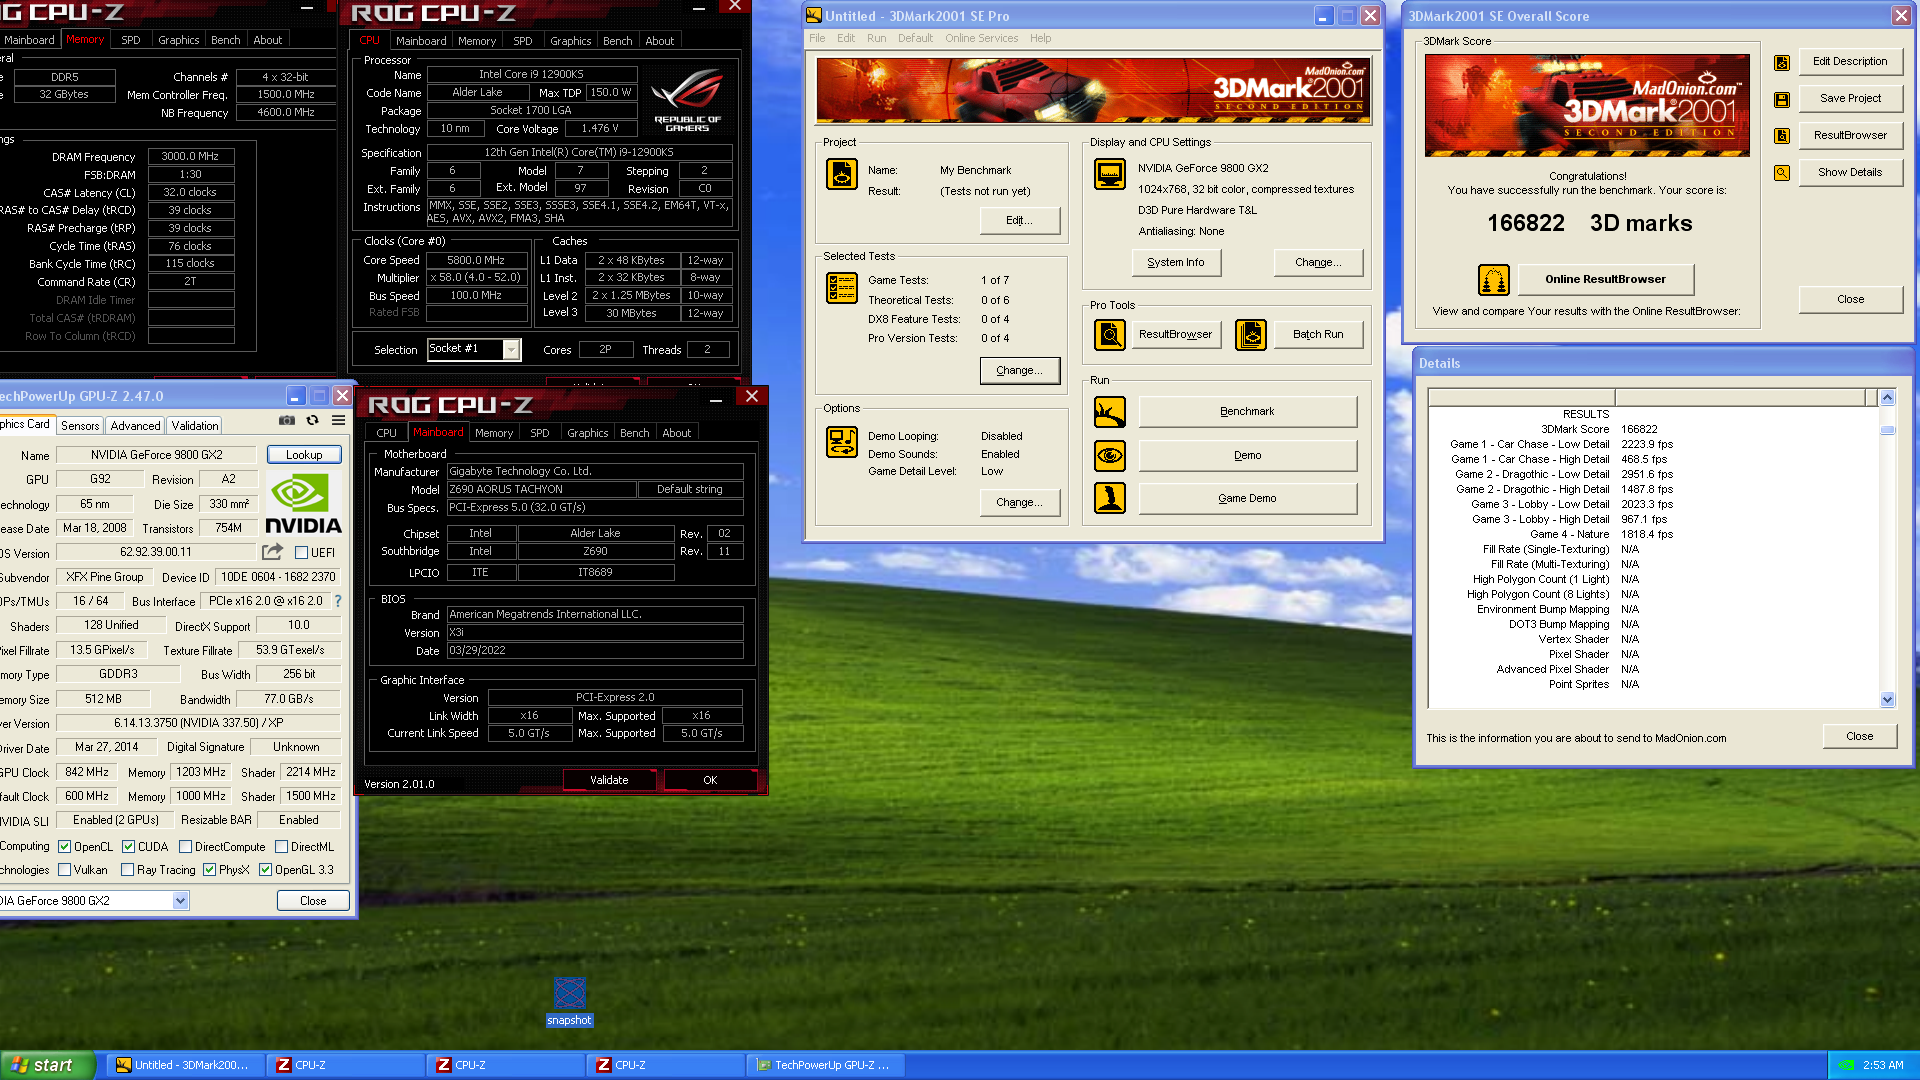Click the Options icon in 3DMark2001

click(842, 441)
